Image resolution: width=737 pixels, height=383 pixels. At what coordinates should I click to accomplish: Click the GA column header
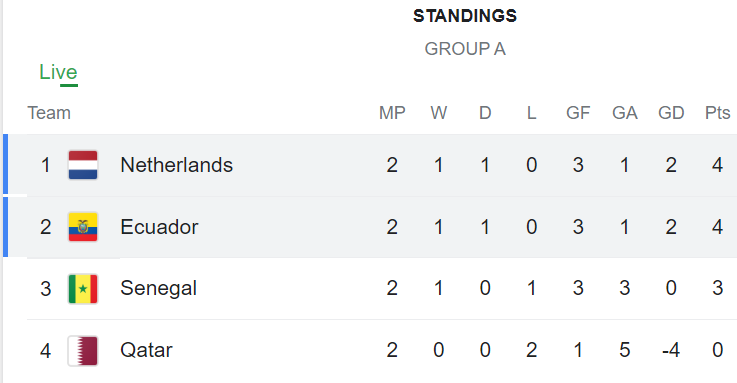(625, 113)
